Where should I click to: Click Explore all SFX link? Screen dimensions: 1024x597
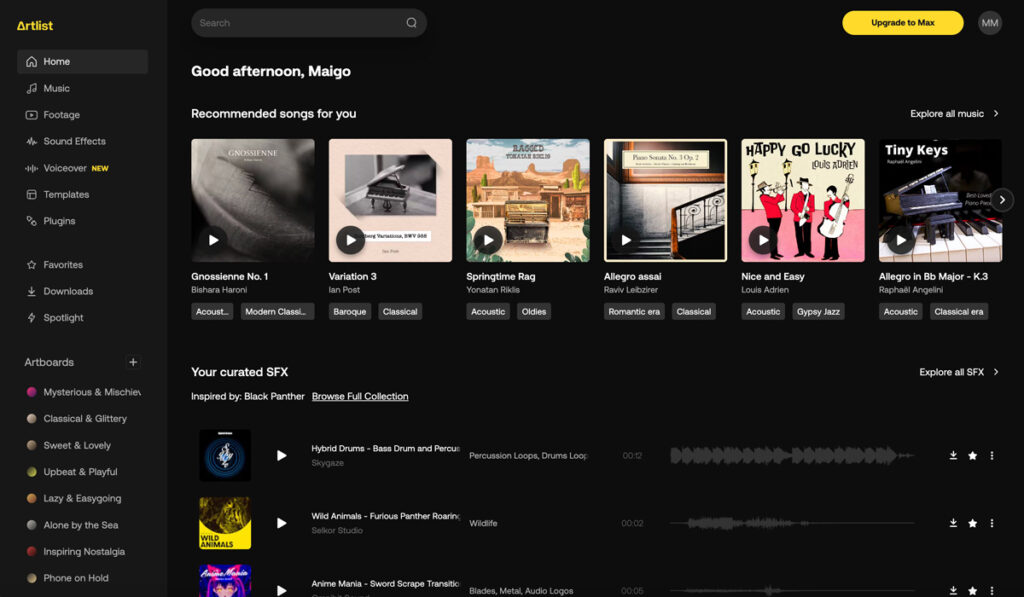coord(959,372)
